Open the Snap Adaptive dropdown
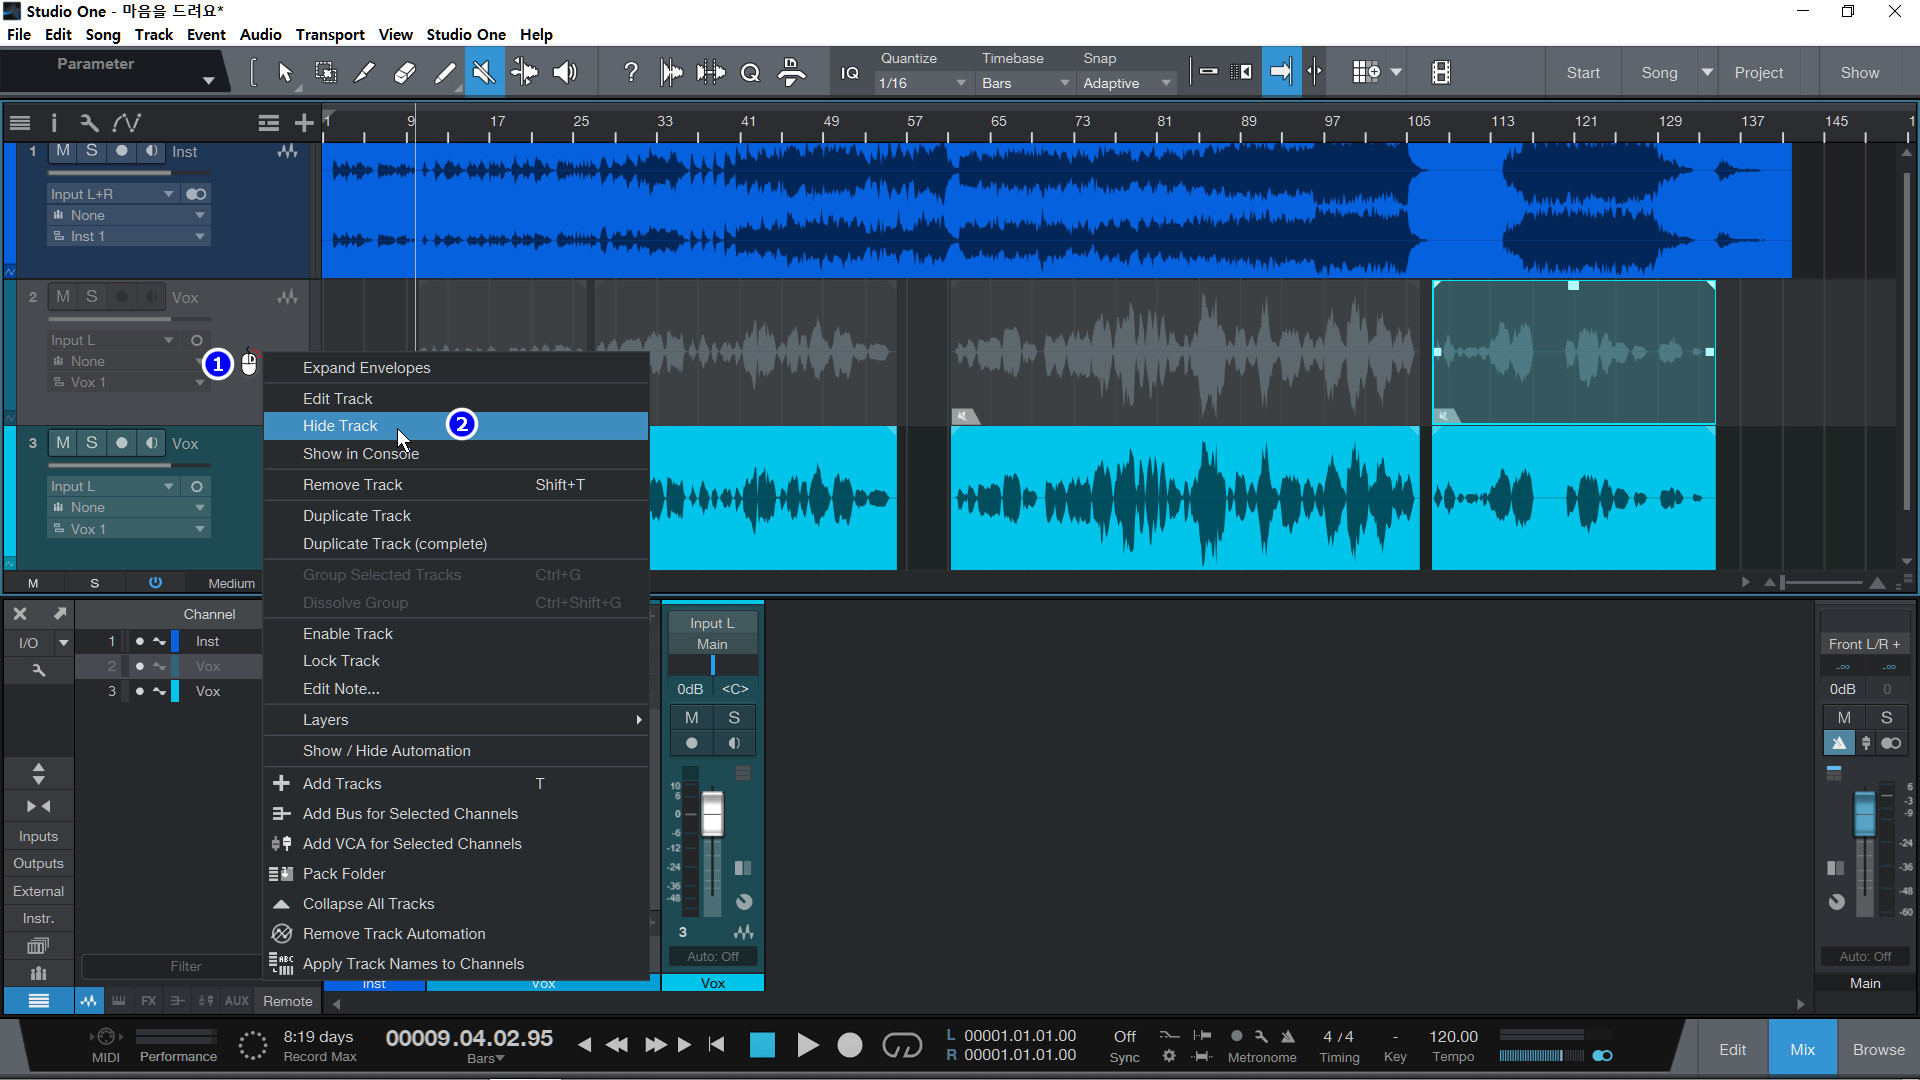This screenshot has width=1920, height=1080. coord(1126,83)
